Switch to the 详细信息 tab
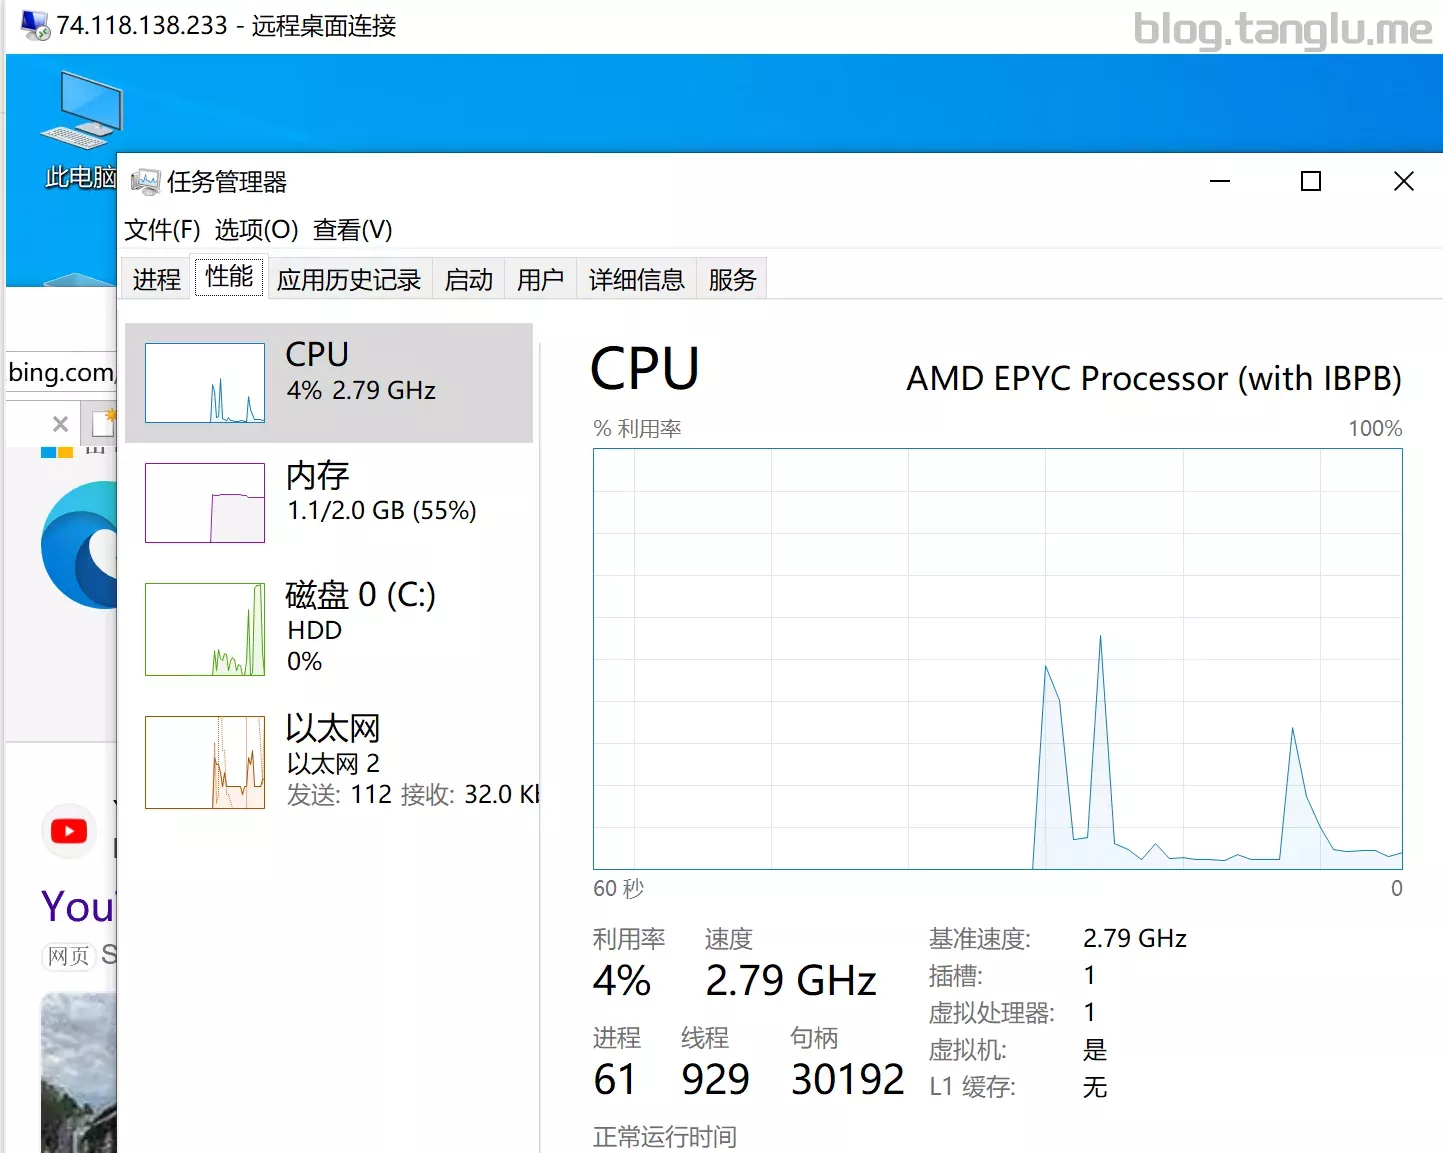Image resolution: width=1443 pixels, height=1153 pixels. click(x=636, y=279)
